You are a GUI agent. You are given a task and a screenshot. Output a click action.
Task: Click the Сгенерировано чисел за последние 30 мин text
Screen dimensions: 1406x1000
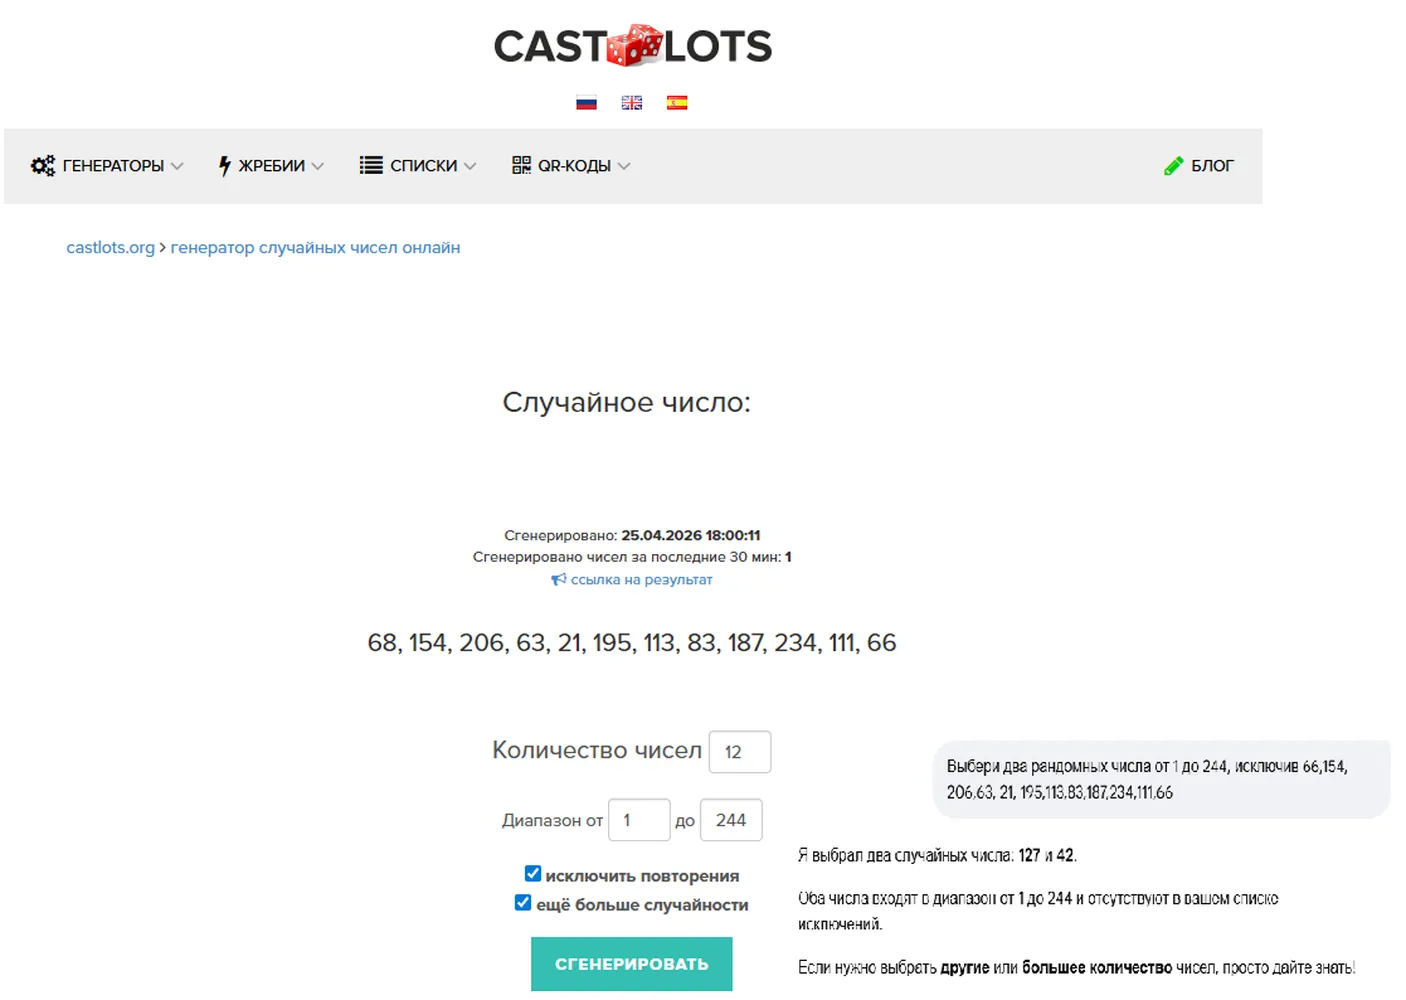pos(632,557)
